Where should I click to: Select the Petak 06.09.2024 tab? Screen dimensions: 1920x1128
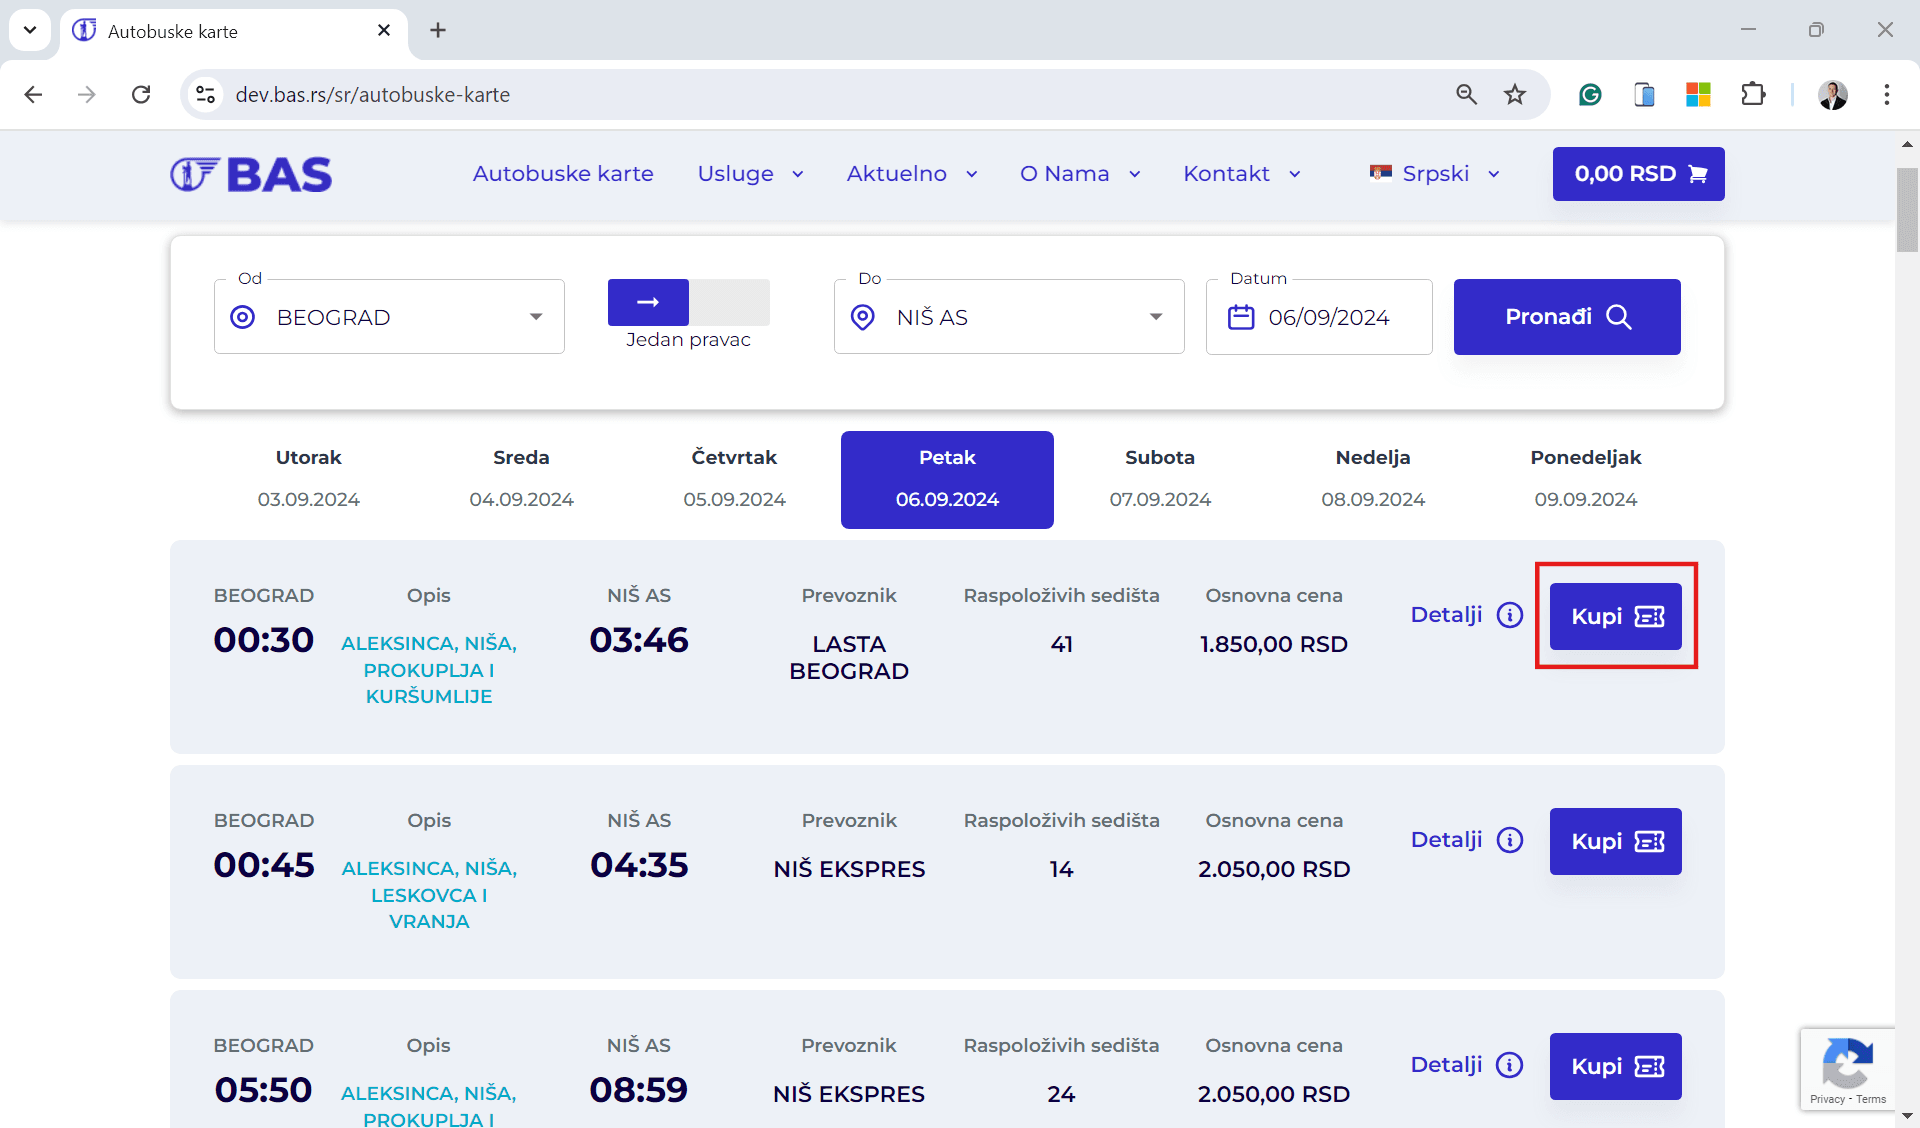[x=947, y=479]
